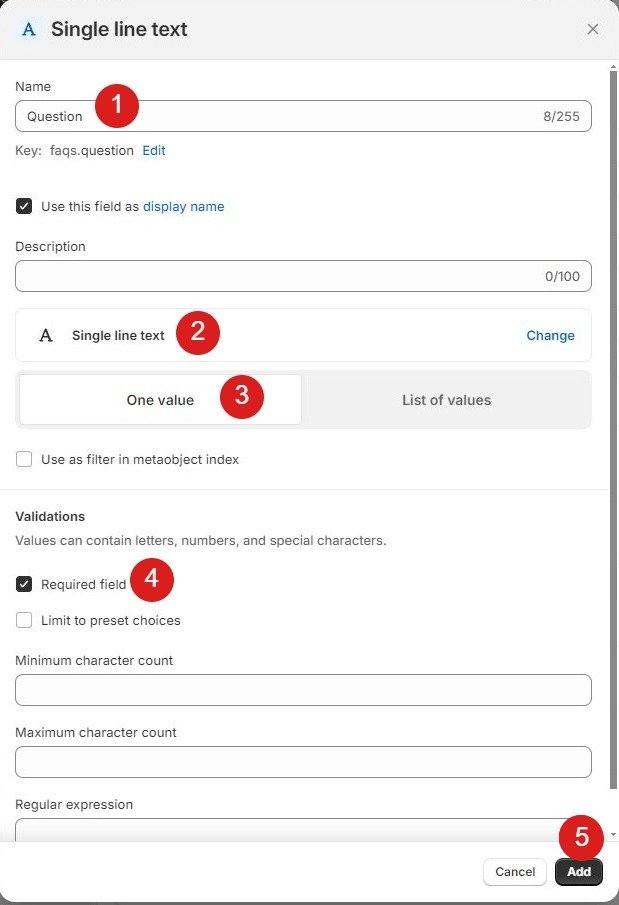Click the Edit link next to key
This screenshot has width=619, height=905.
(153, 151)
